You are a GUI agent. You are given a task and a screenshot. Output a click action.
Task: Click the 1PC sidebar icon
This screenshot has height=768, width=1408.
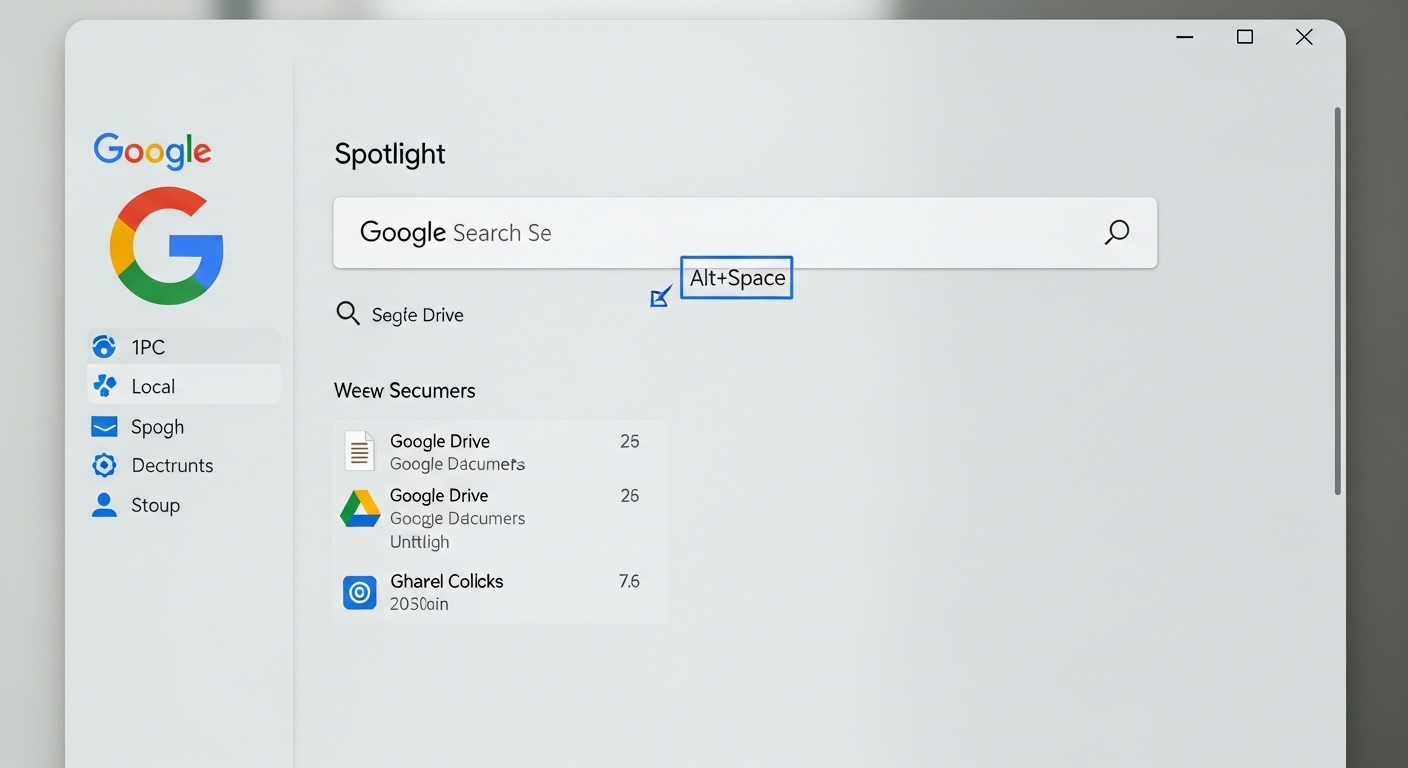point(104,347)
